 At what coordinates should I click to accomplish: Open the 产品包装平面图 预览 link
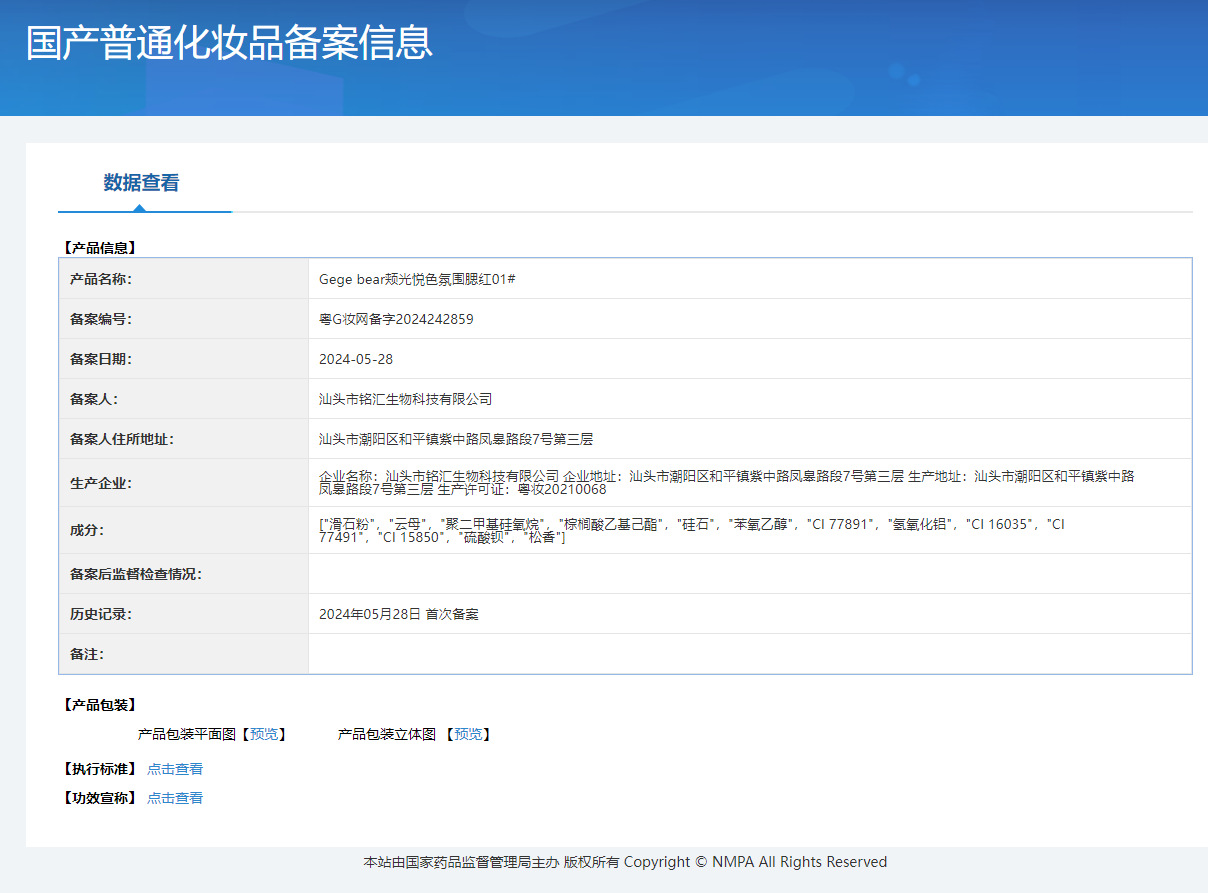[x=264, y=733]
